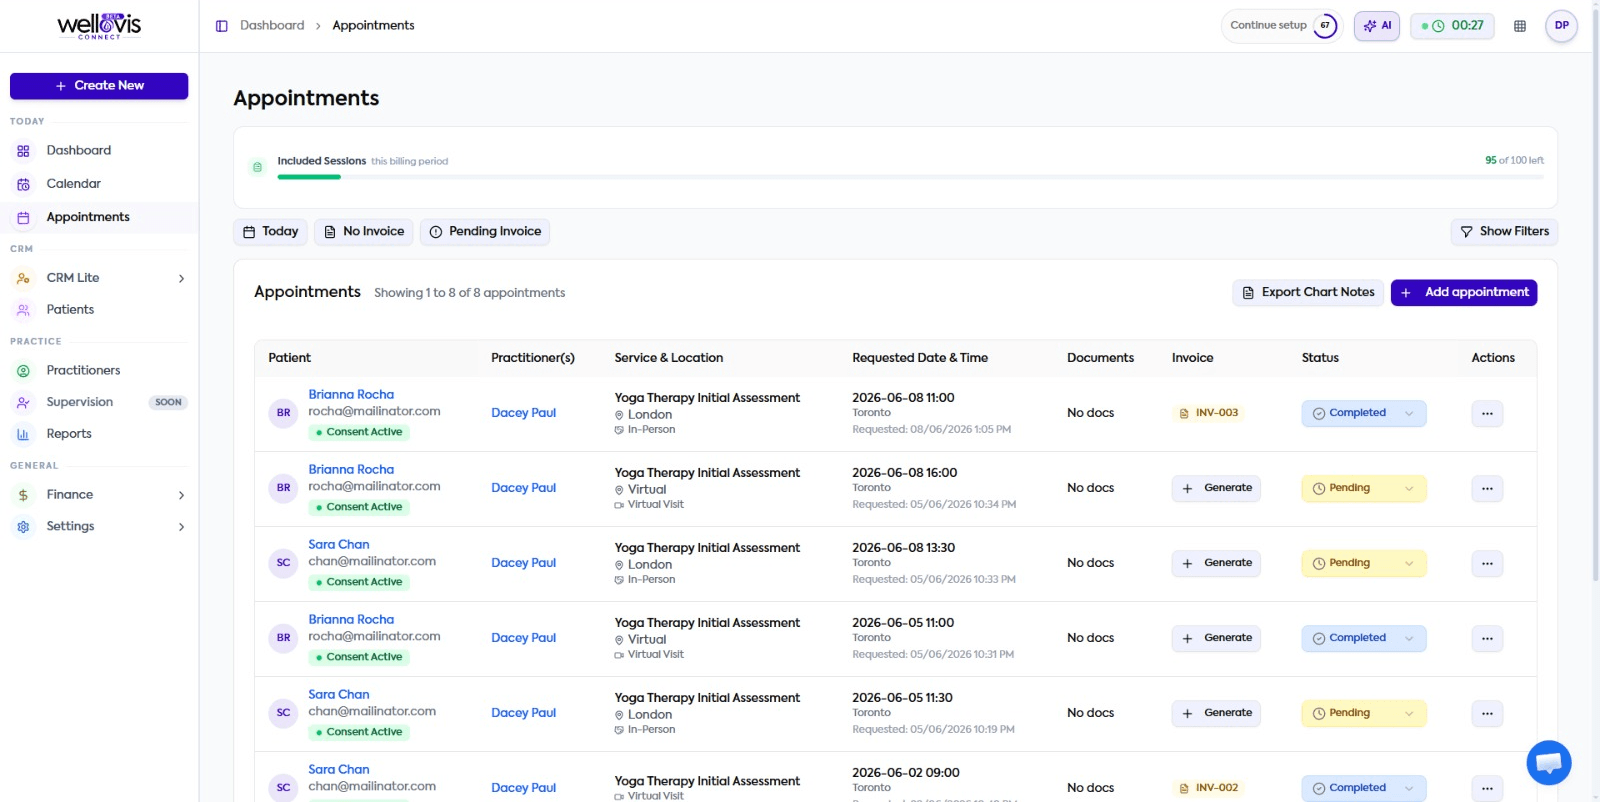Open actions menu for 2026-06-08 11:00 appointment

point(1487,413)
